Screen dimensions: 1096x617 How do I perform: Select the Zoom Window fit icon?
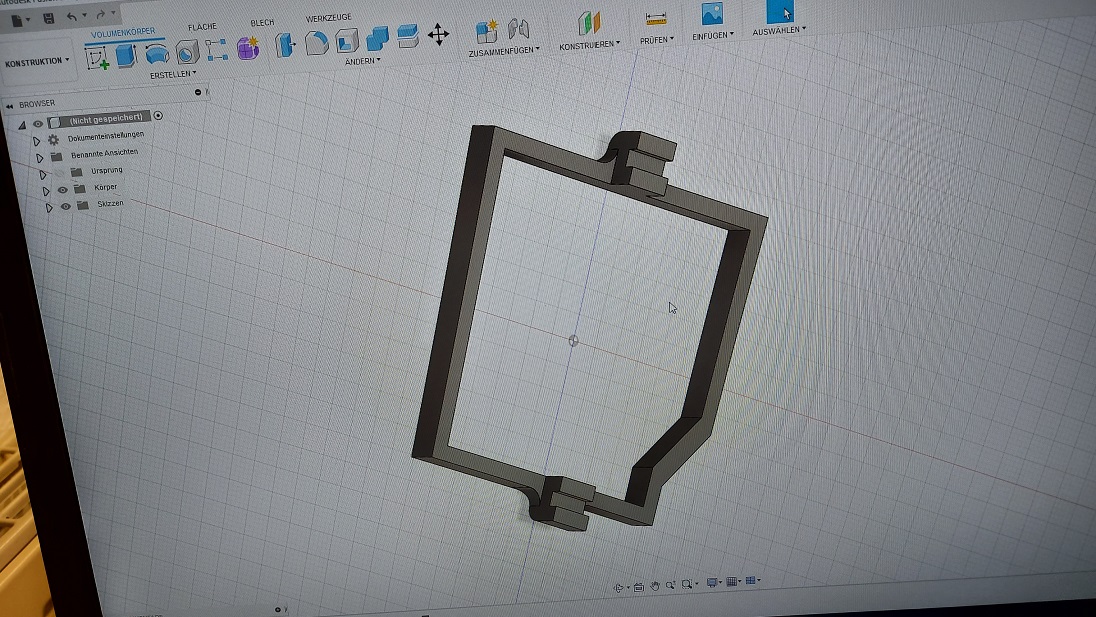[x=687, y=584]
